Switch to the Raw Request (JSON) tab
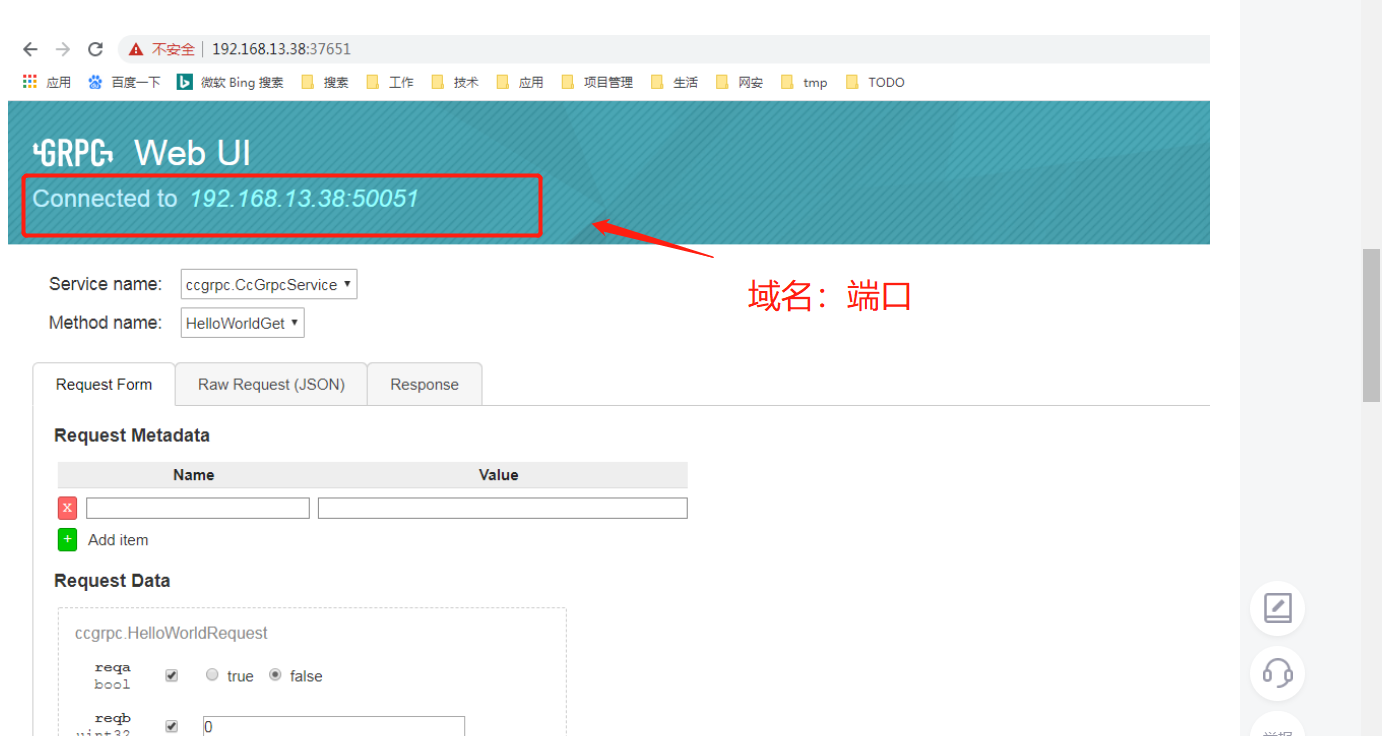 pyautogui.click(x=270, y=384)
